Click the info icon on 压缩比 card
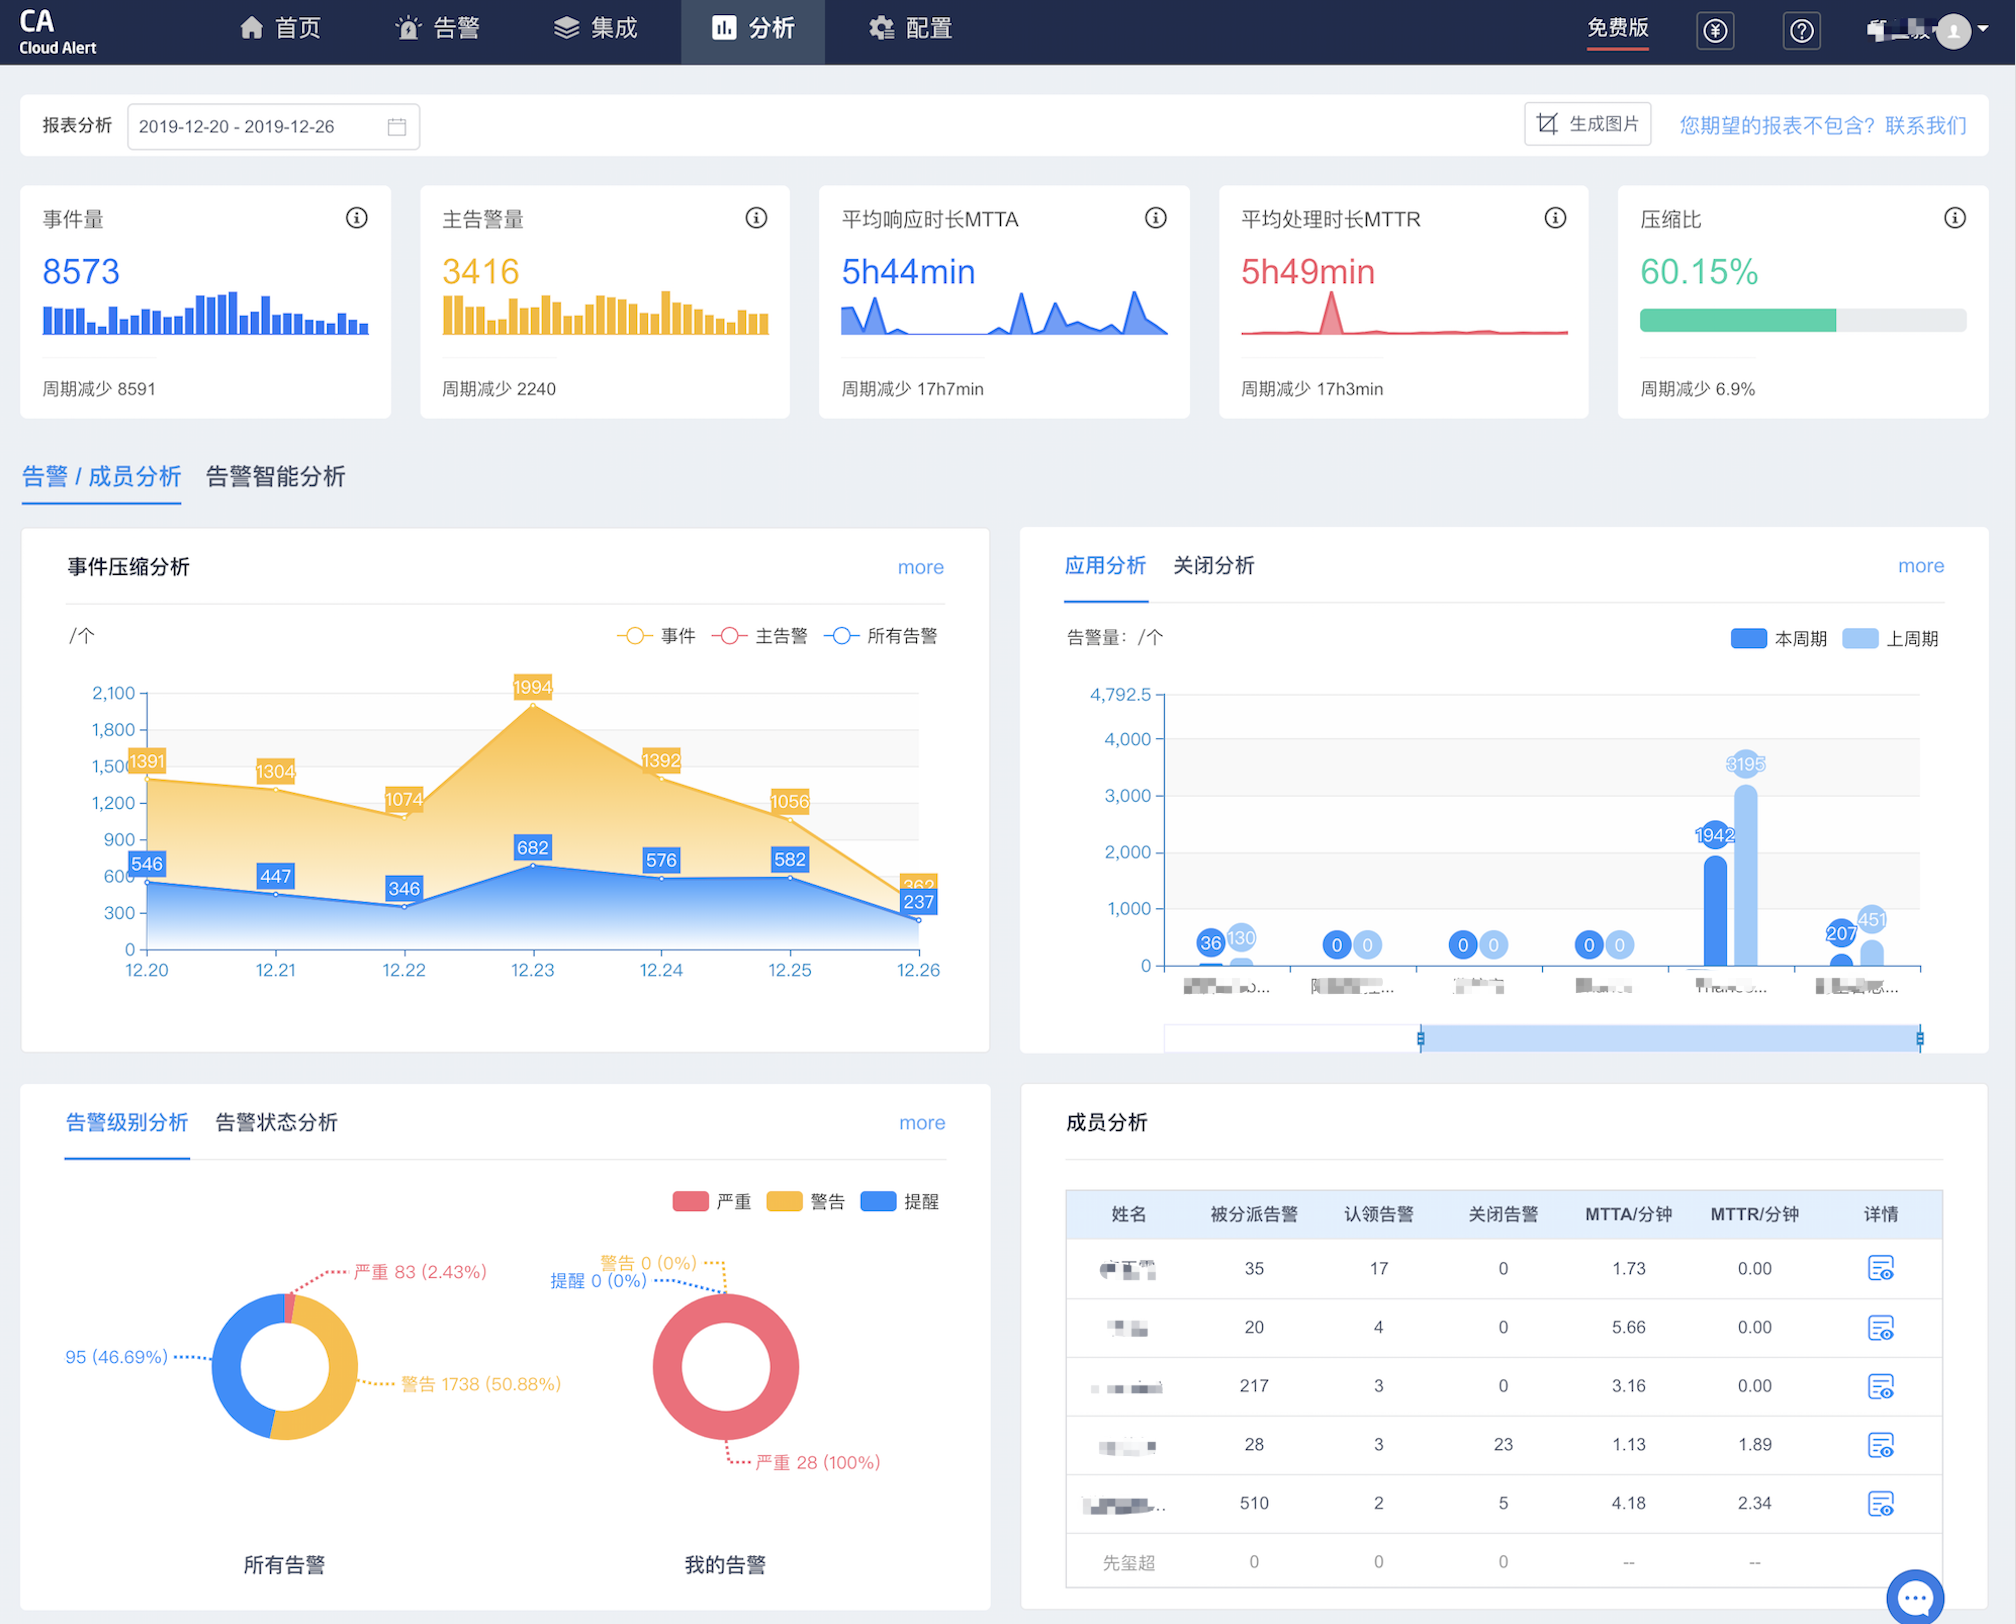 click(1954, 218)
